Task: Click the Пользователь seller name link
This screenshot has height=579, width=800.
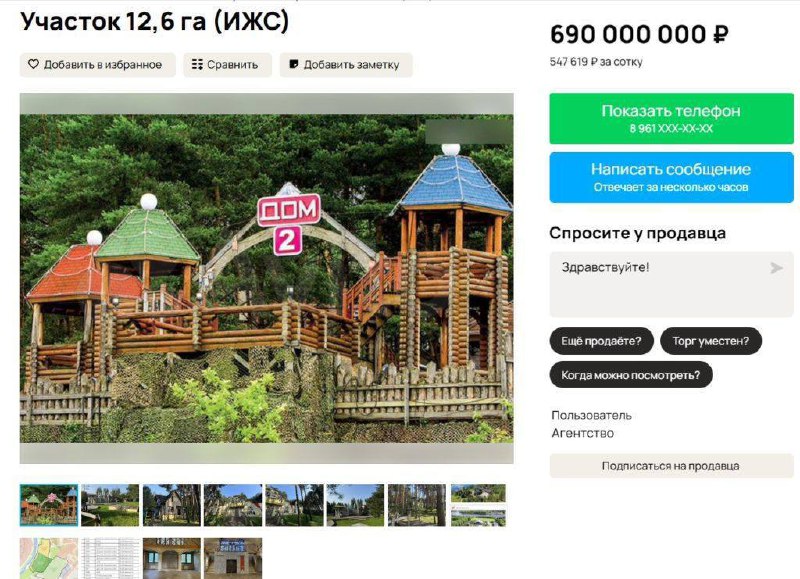Action: pos(591,415)
